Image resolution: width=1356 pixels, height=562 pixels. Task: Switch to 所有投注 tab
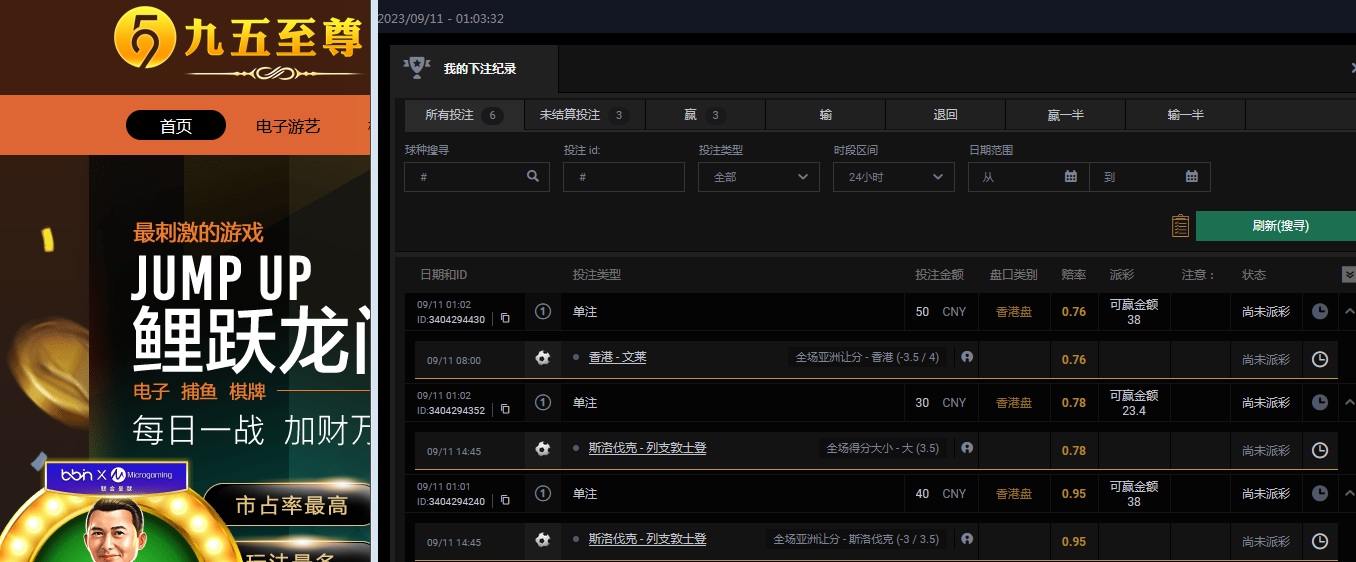pyautogui.click(x=464, y=115)
